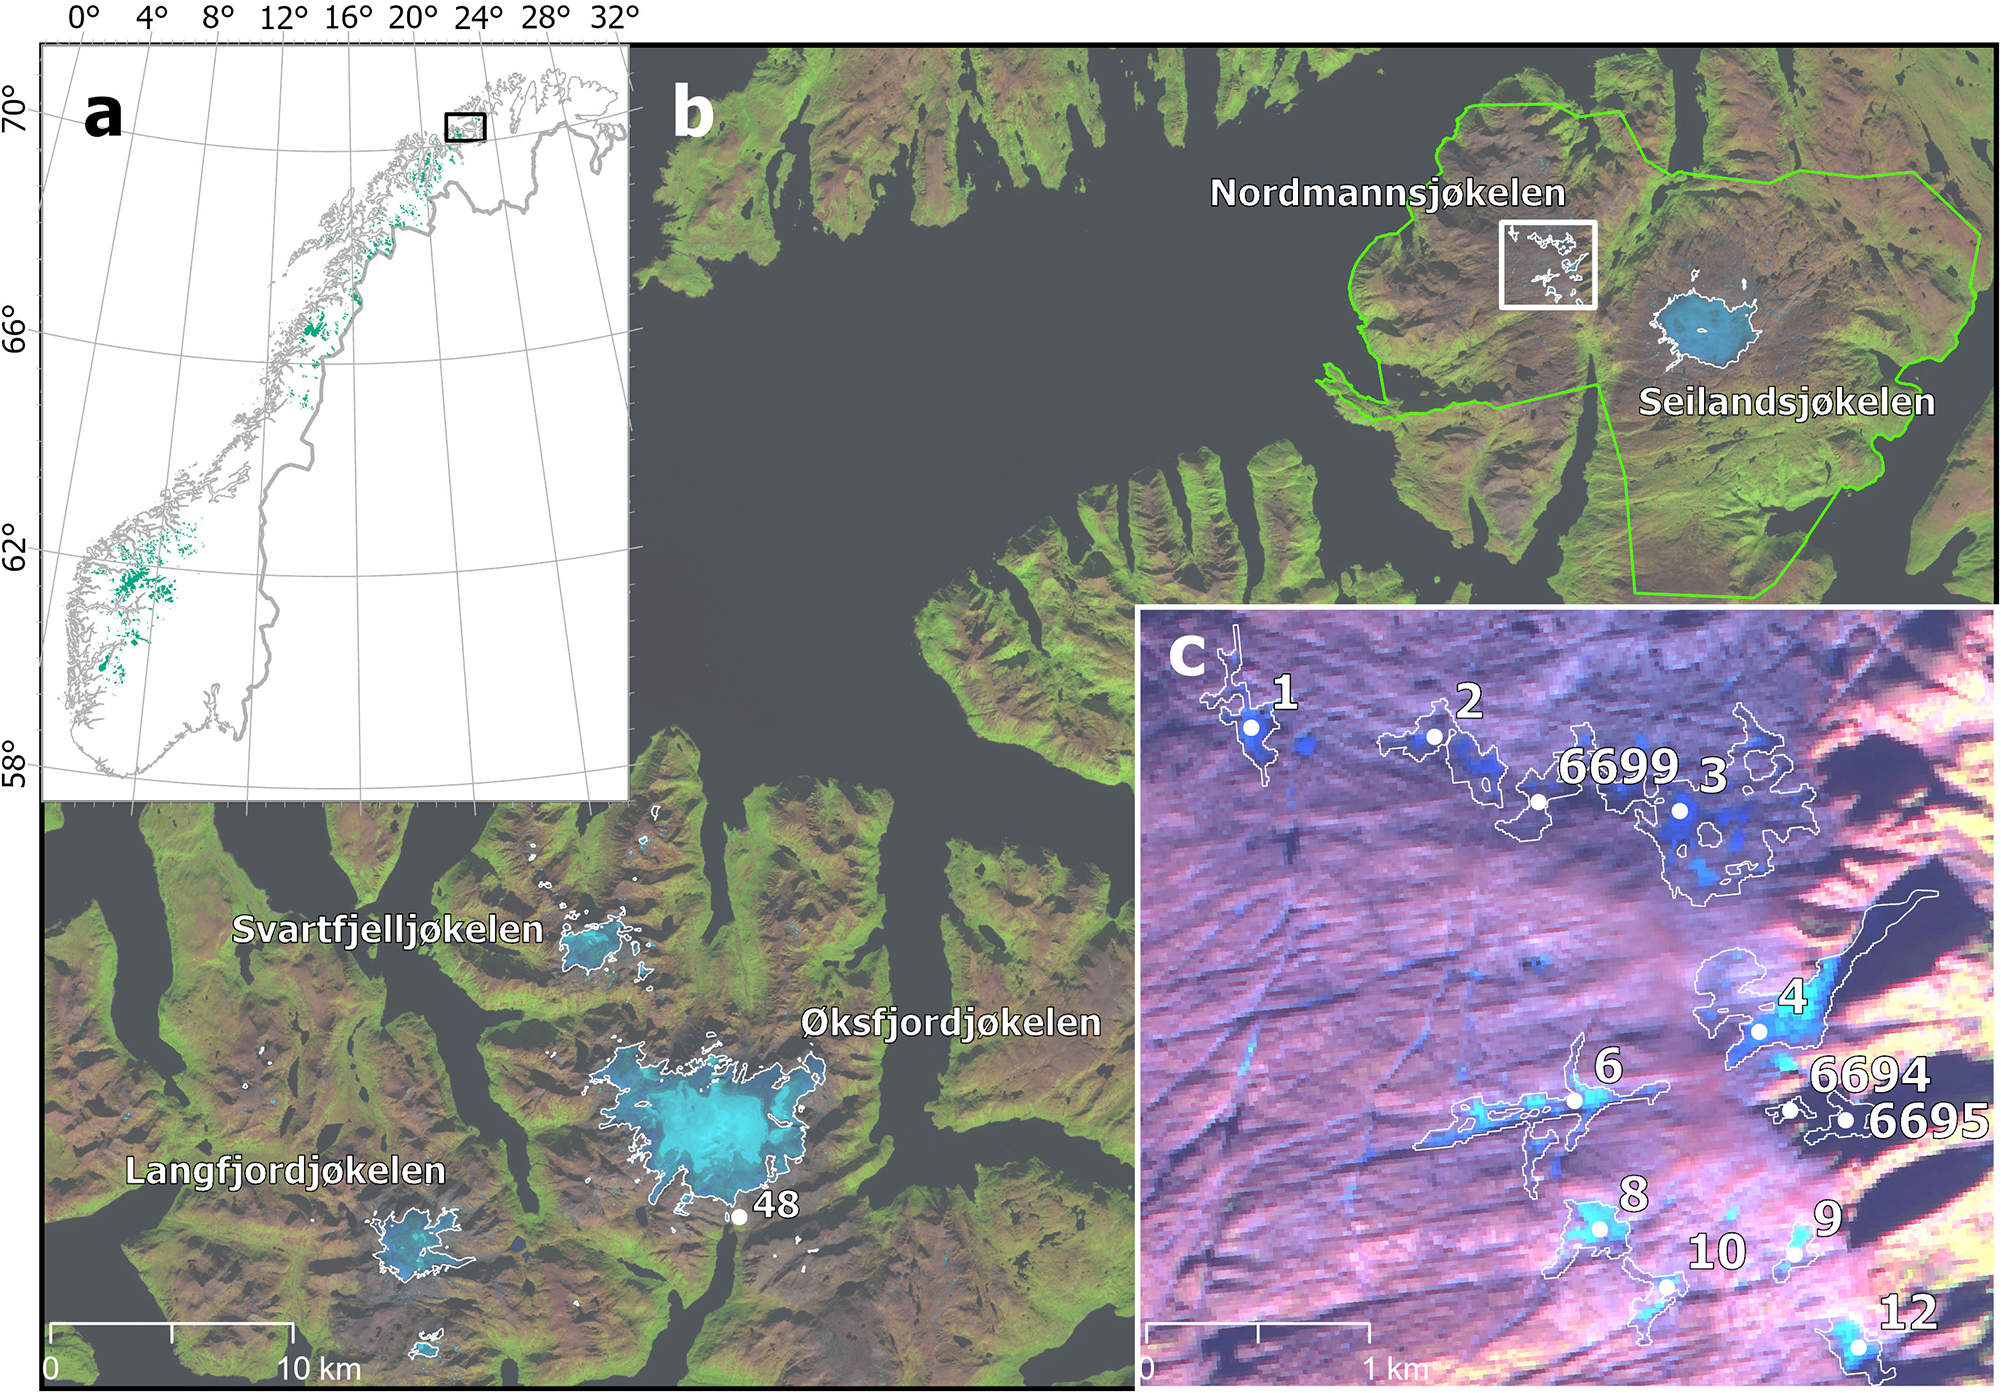Click the white dot beside label 4

tap(1758, 1031)
